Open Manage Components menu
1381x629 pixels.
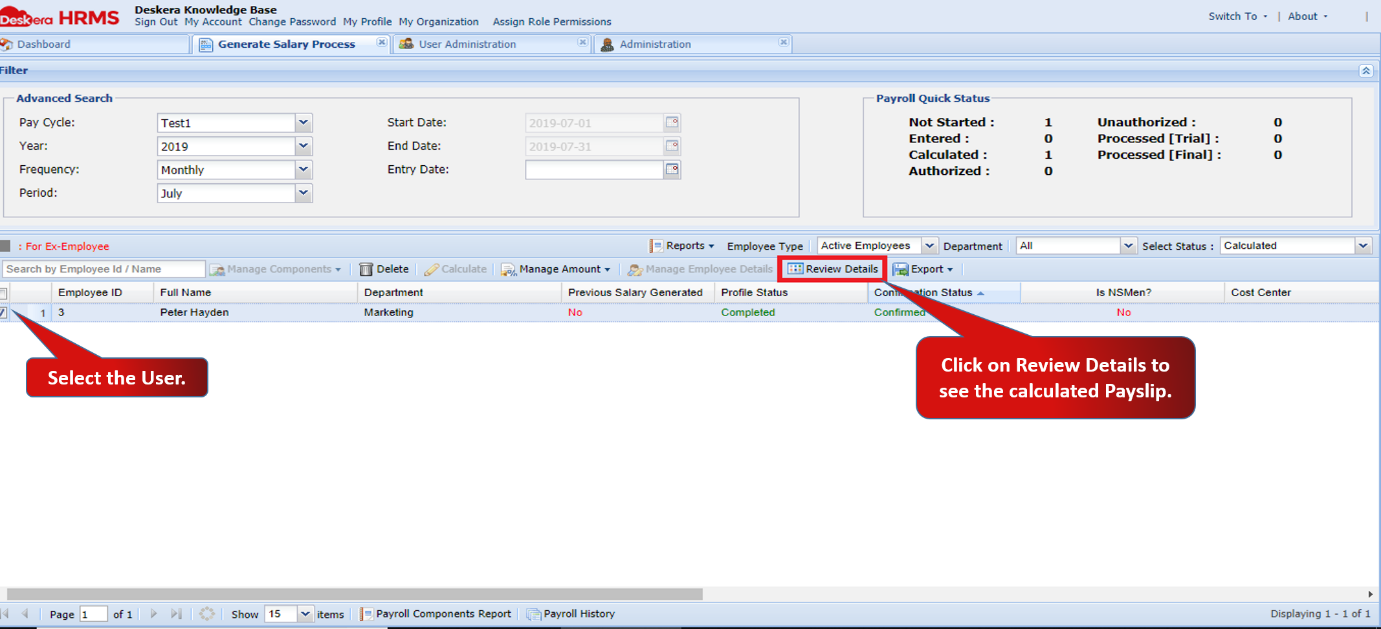coord(275,269)
